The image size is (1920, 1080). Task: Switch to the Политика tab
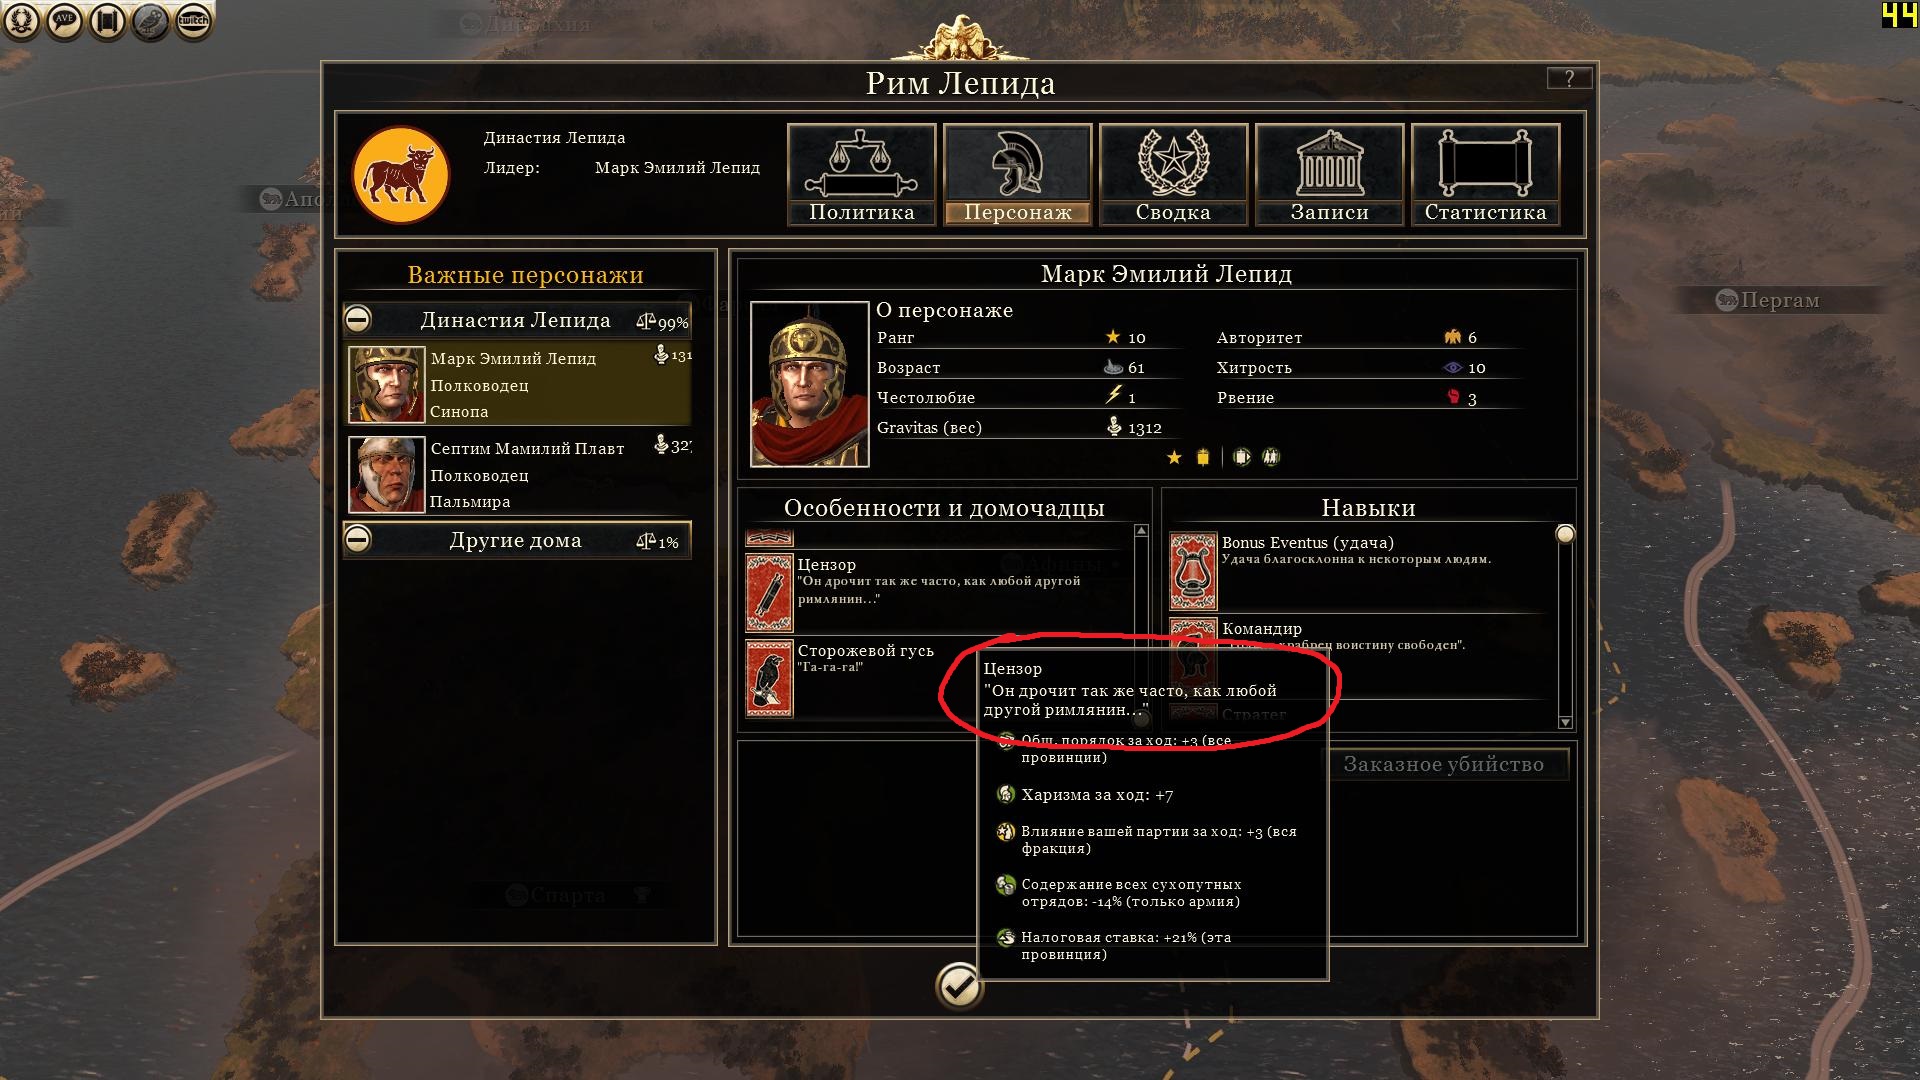pyautogui.click(x=862, y=174)
